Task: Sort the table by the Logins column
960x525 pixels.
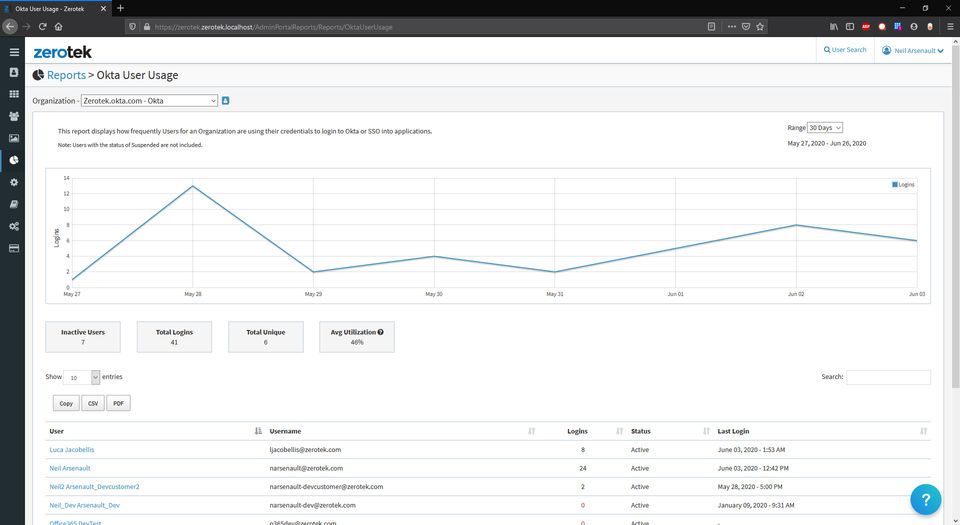Action: [582, 431]
